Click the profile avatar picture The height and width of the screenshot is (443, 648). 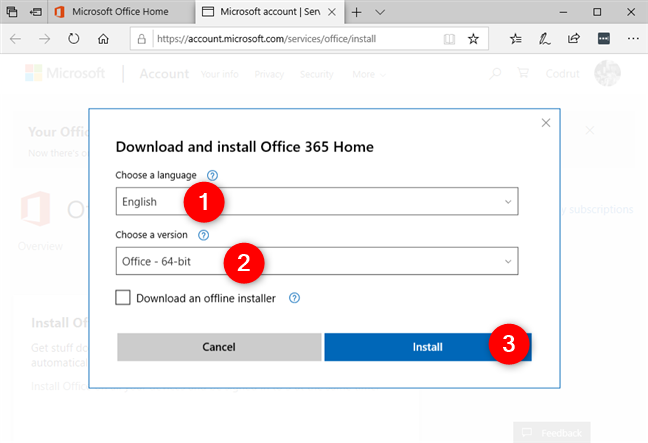[607, 73]
